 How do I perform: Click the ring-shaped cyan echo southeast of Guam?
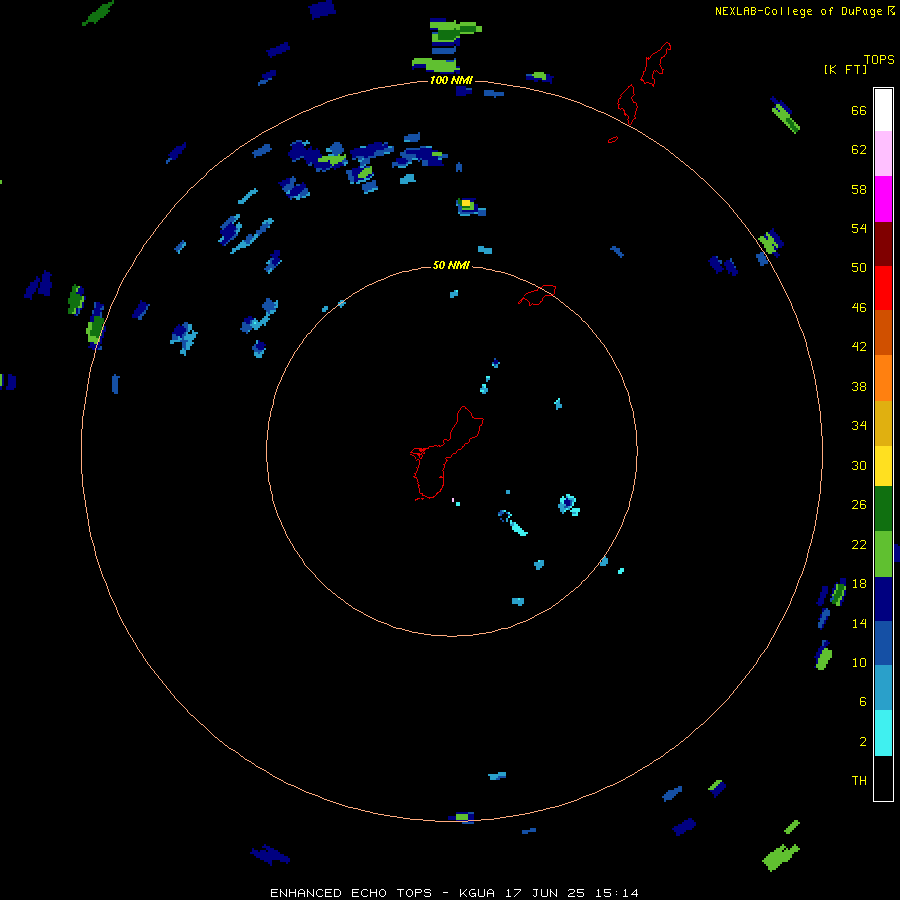[568, 504]
